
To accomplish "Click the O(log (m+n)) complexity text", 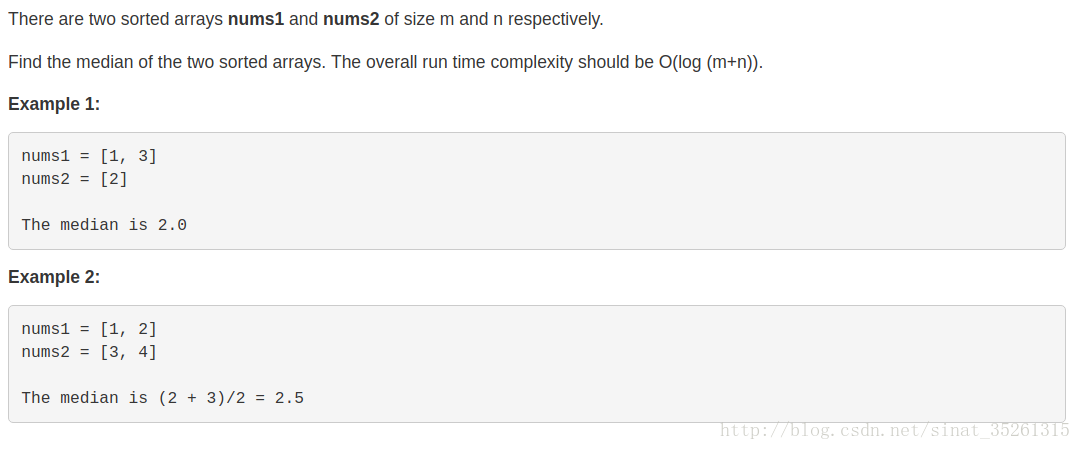I will coord(710,62).
